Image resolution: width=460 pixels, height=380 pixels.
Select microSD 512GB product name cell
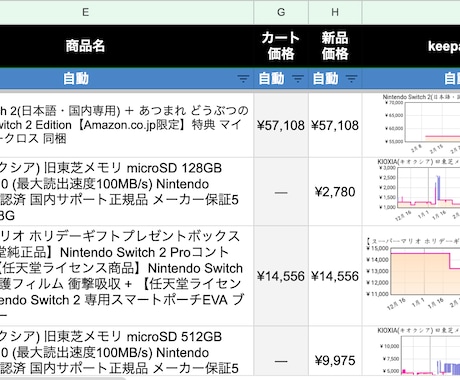tap(126, 352)
